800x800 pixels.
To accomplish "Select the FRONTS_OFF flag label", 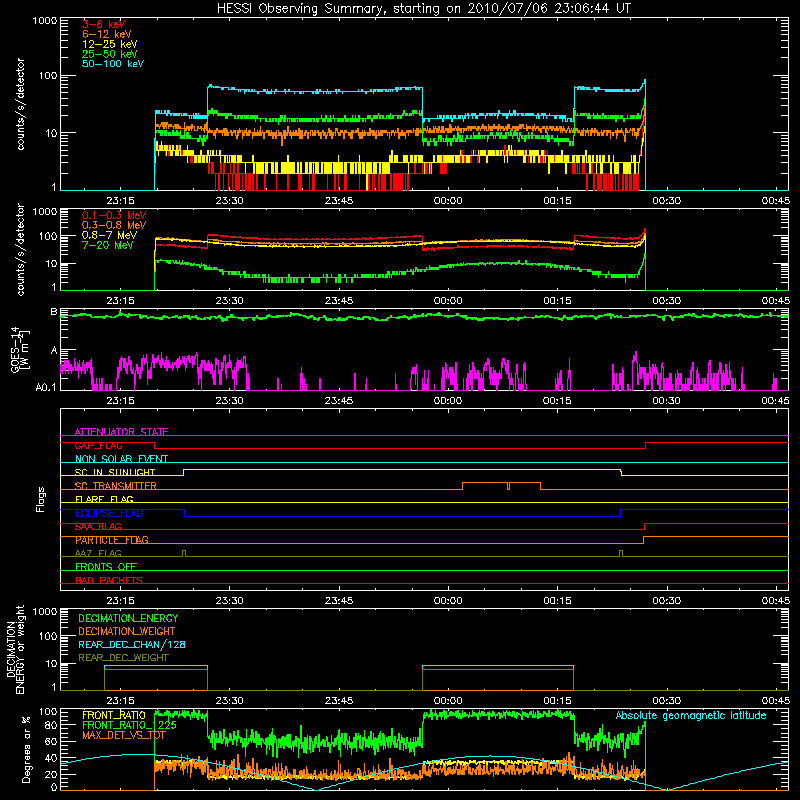I will (x=106, y=567).
